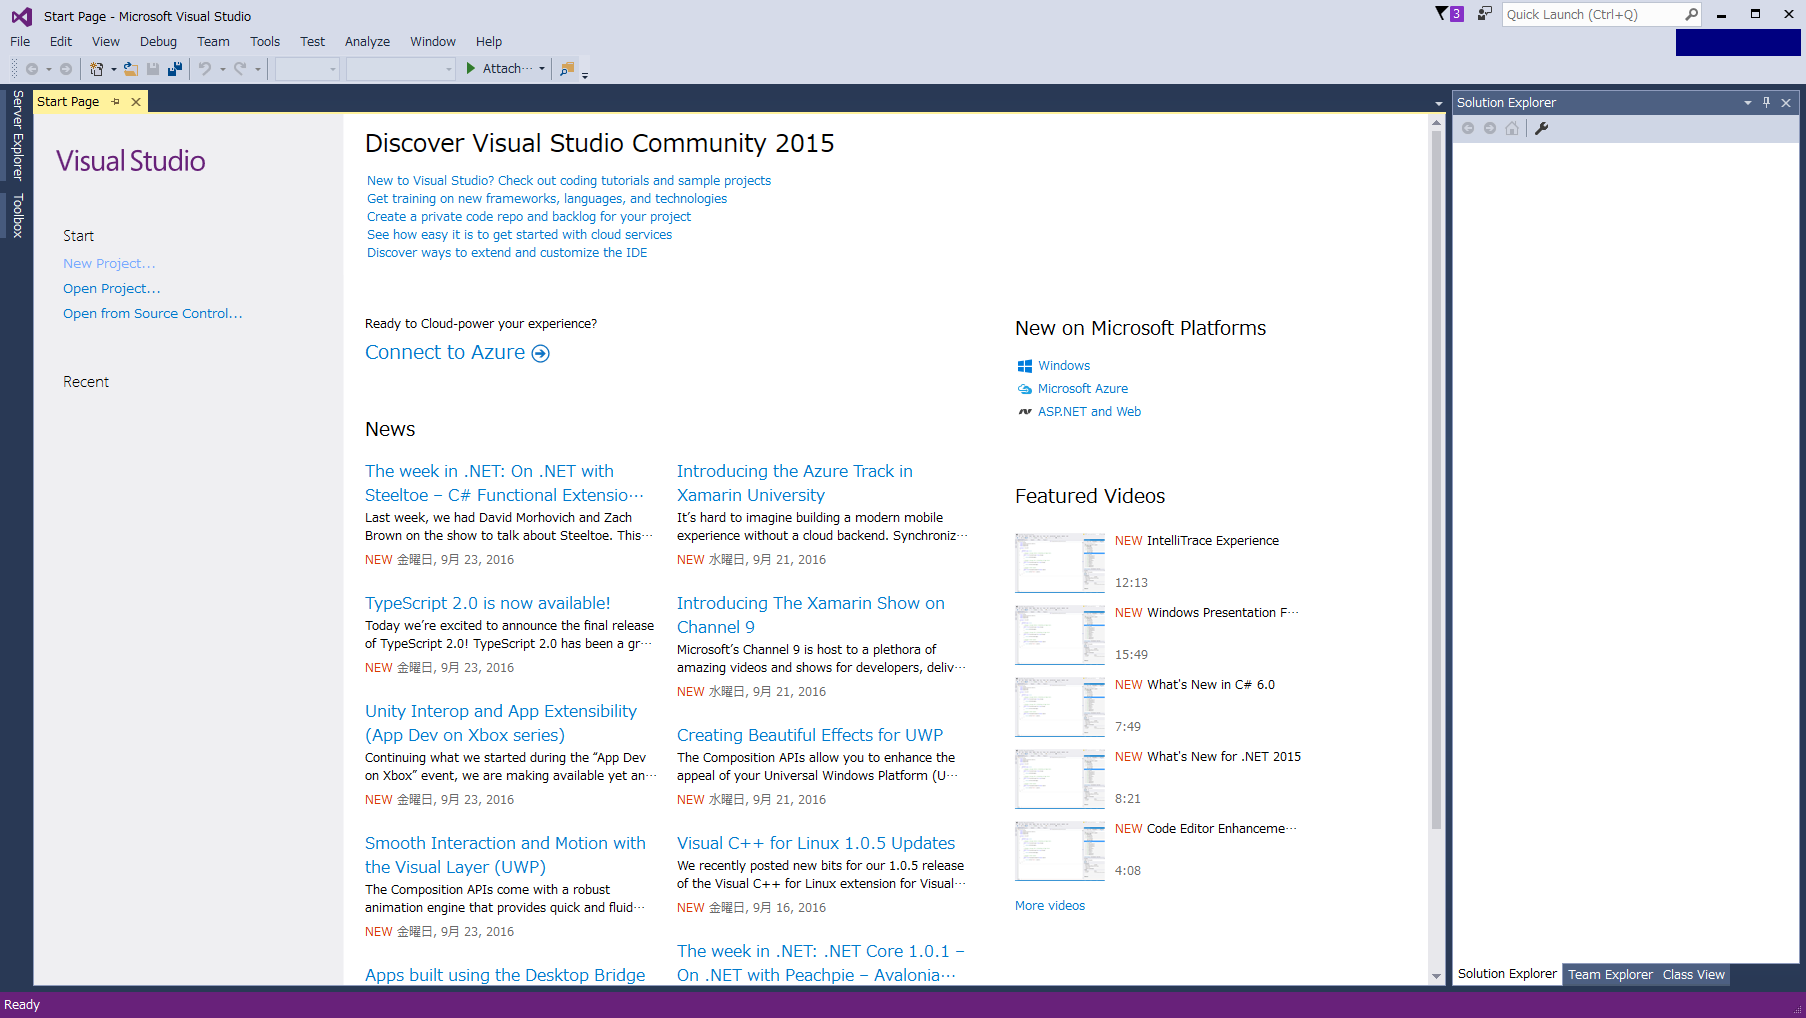Open Solution Explorer Properties wrench icon
This screenshot has width=1806, height=1018.
coord(1542,128)
